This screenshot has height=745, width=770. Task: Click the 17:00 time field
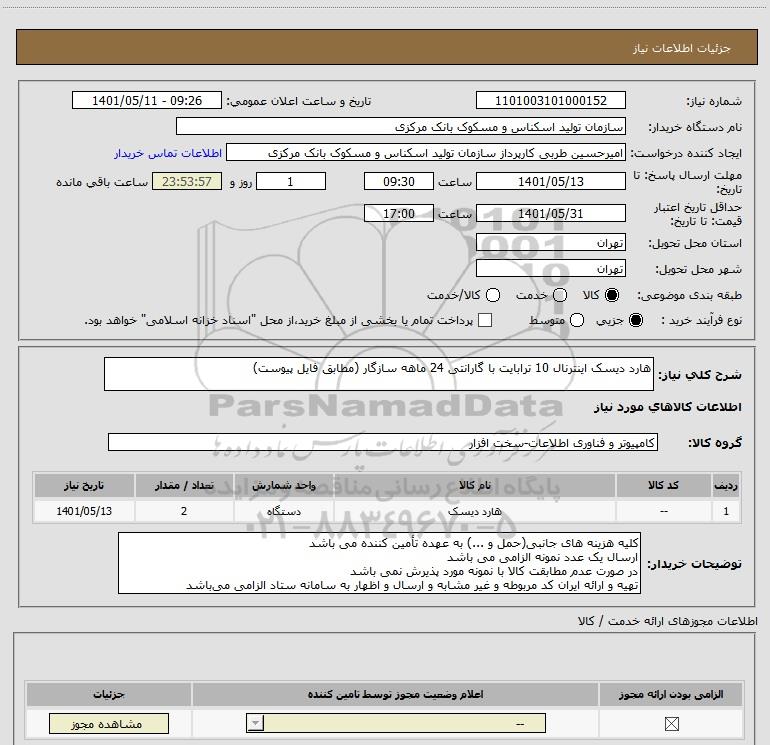click(x=399, y=213)
